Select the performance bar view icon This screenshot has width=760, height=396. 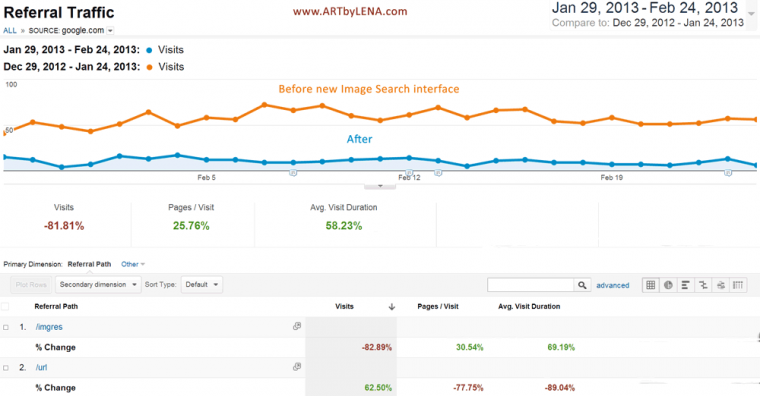pos(685,285)
